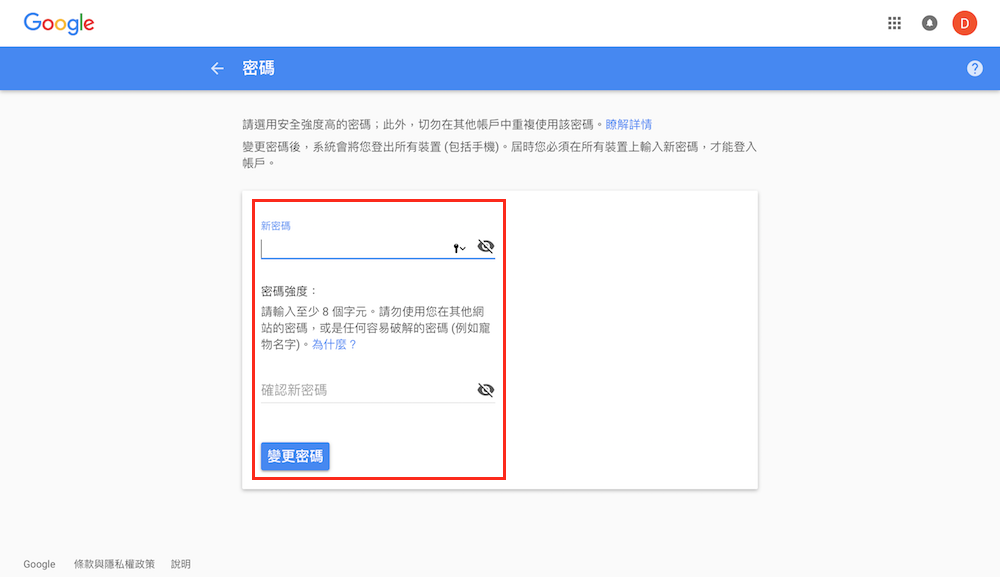Viewport: 1000px width, 577px height.
Task: Toggle visibility of 新密碼 field
Action: [x=486, y=247]
